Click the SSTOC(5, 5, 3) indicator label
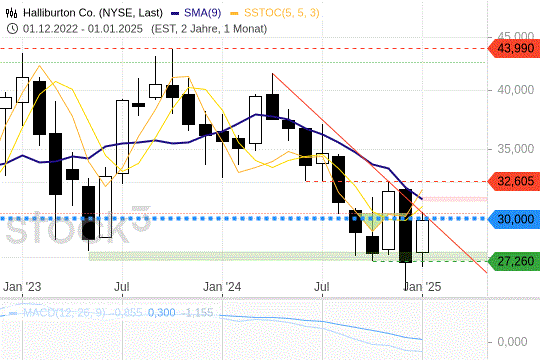Screen dimensions: 540x360 [x=282, y=13]
